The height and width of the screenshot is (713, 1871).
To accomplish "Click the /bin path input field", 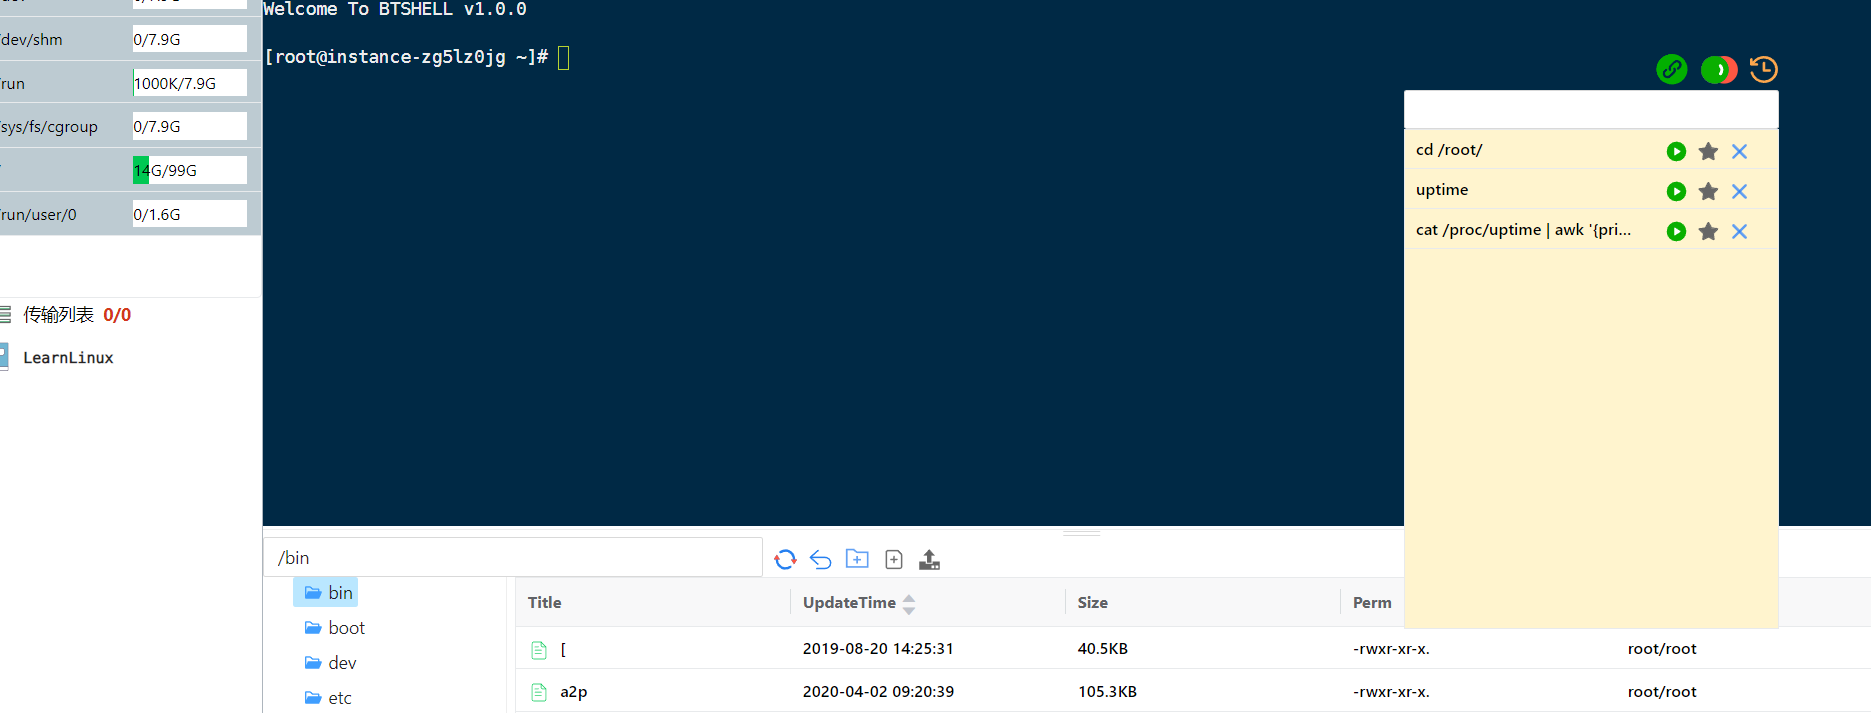I will (x=513, y=558).
